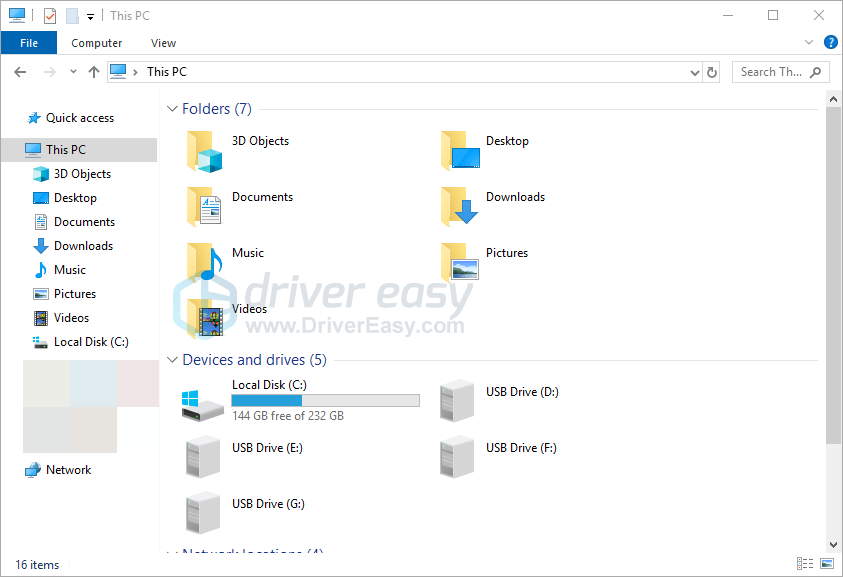Select Network in navigation pane
This screenshot has height=577, width=843.
coord(68,470)
